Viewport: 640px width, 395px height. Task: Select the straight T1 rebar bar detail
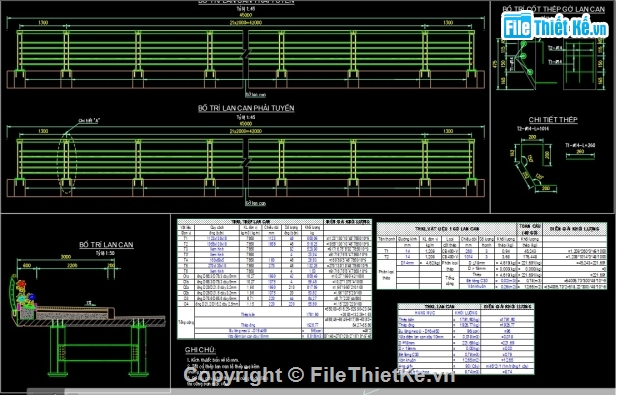(x=580, y=154)
